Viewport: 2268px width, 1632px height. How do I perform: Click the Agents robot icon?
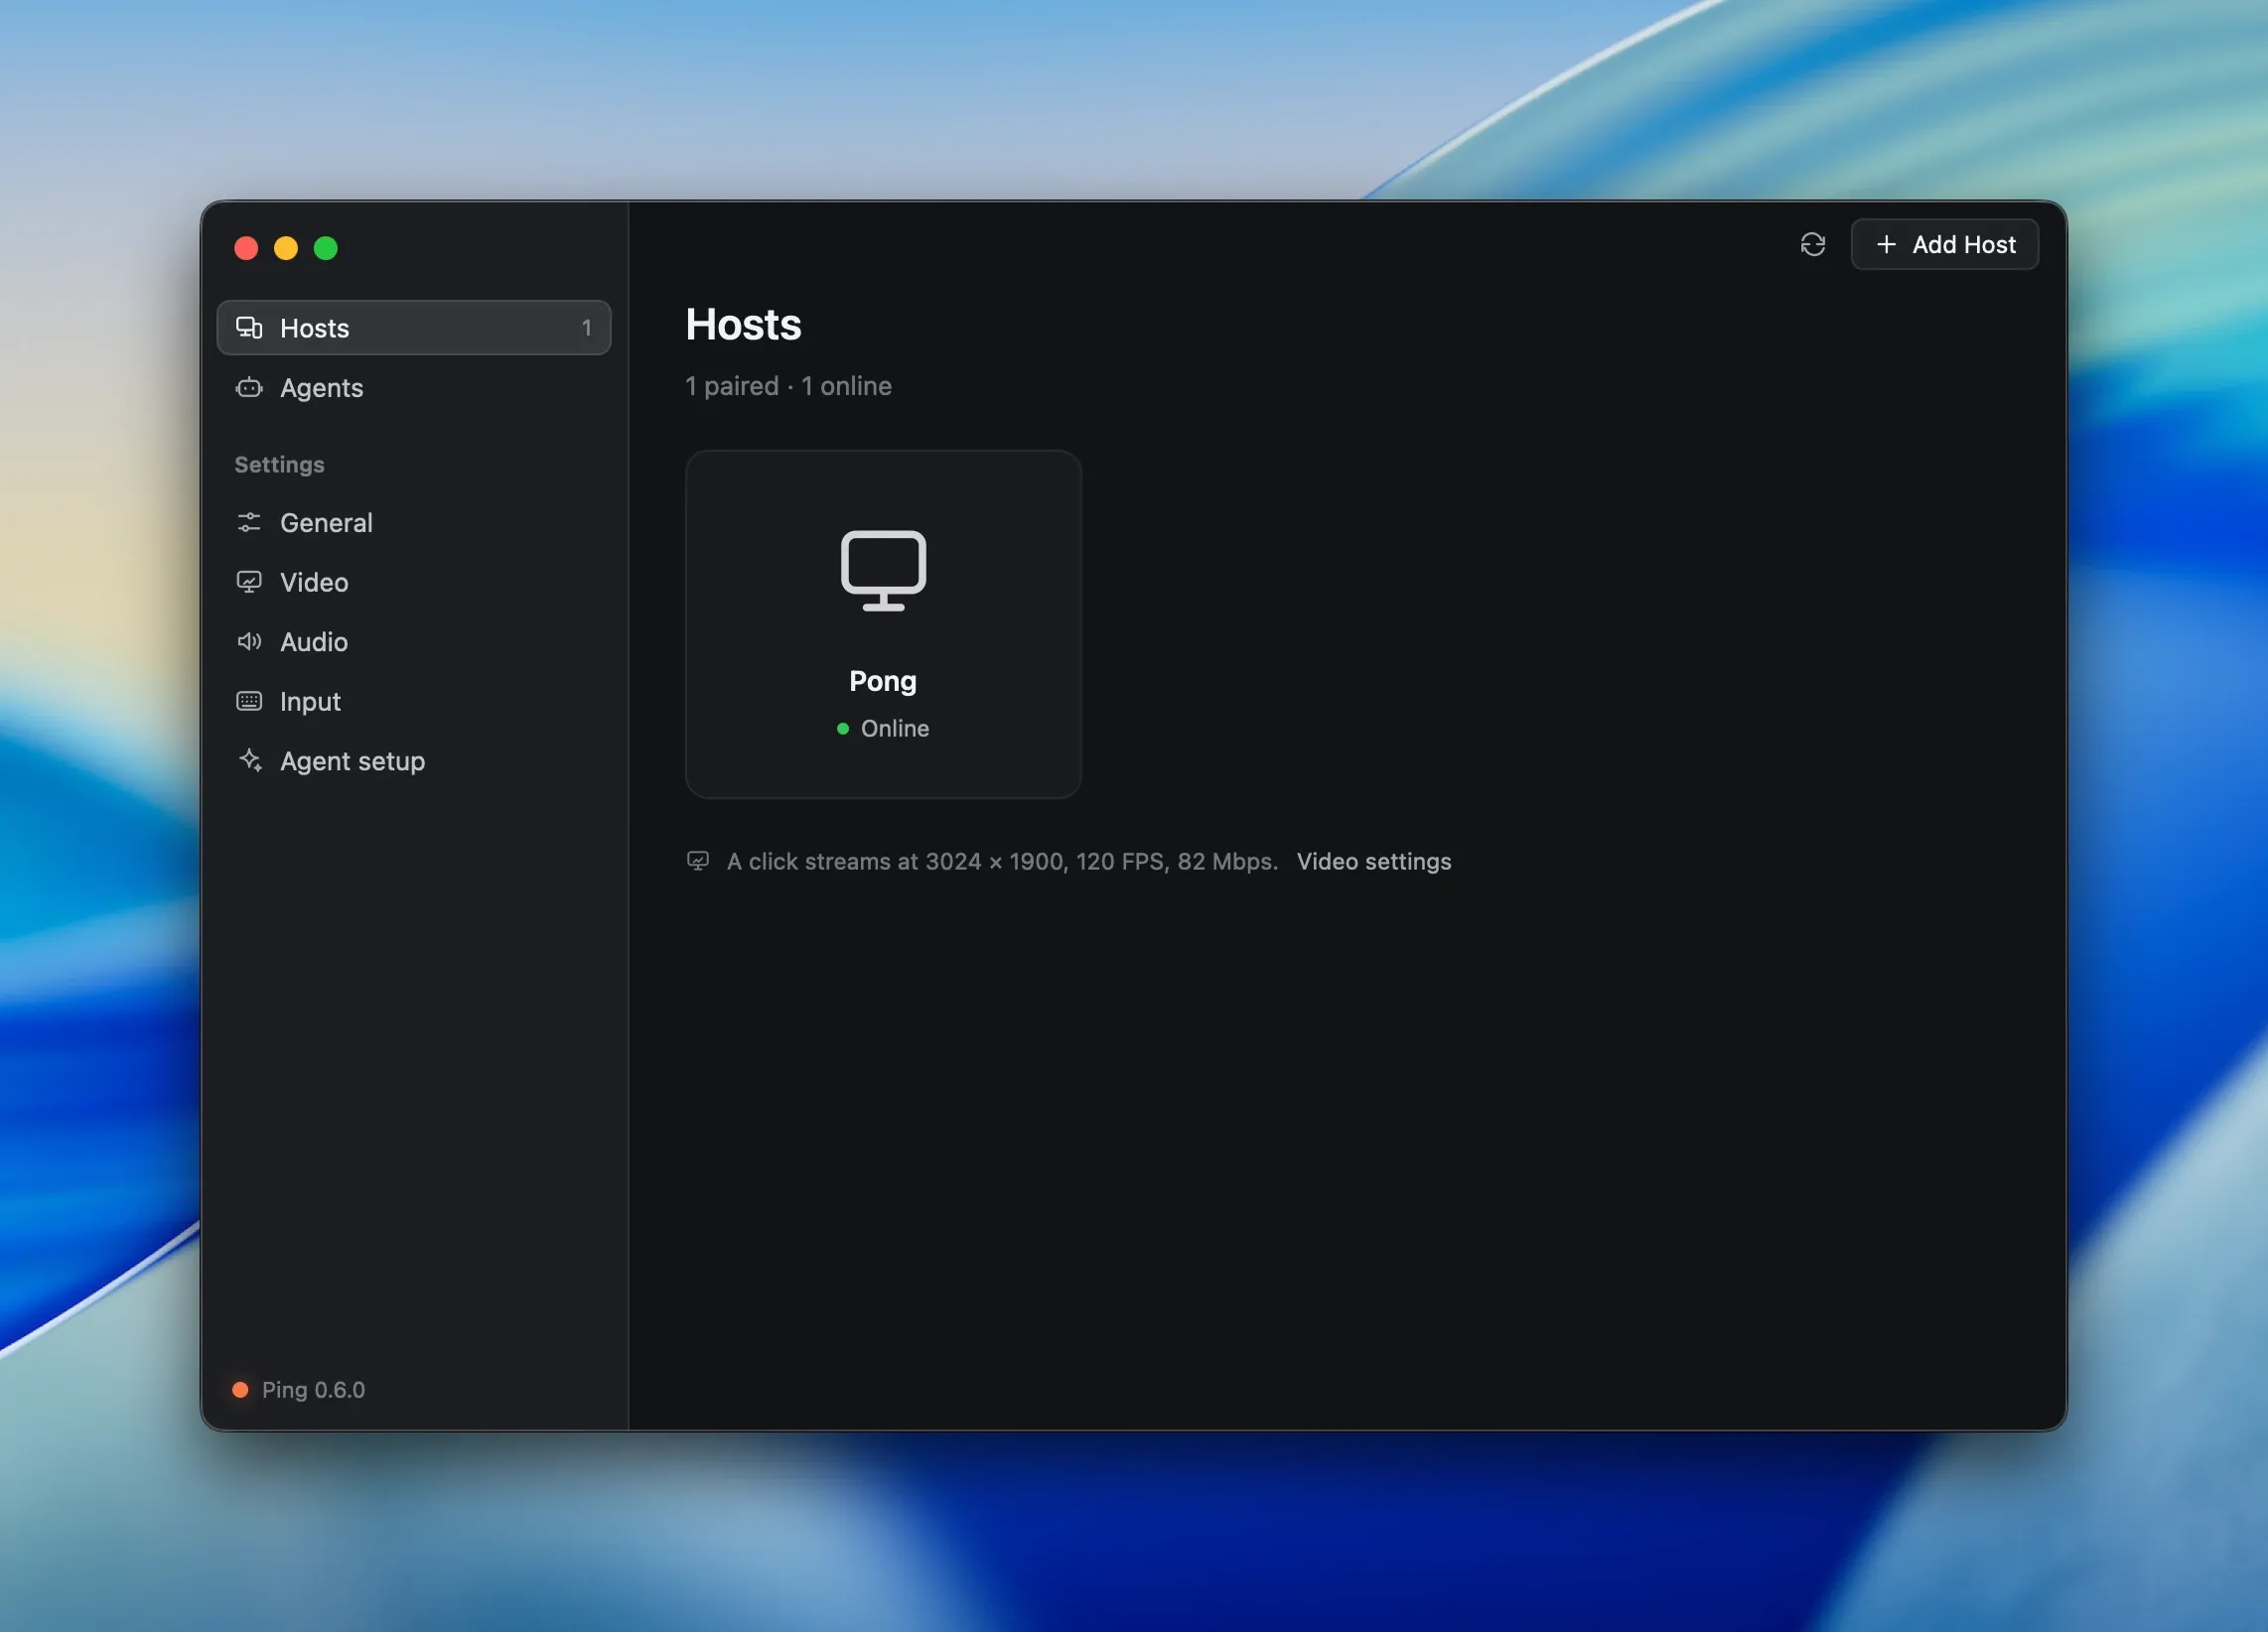tap(249, 388)
